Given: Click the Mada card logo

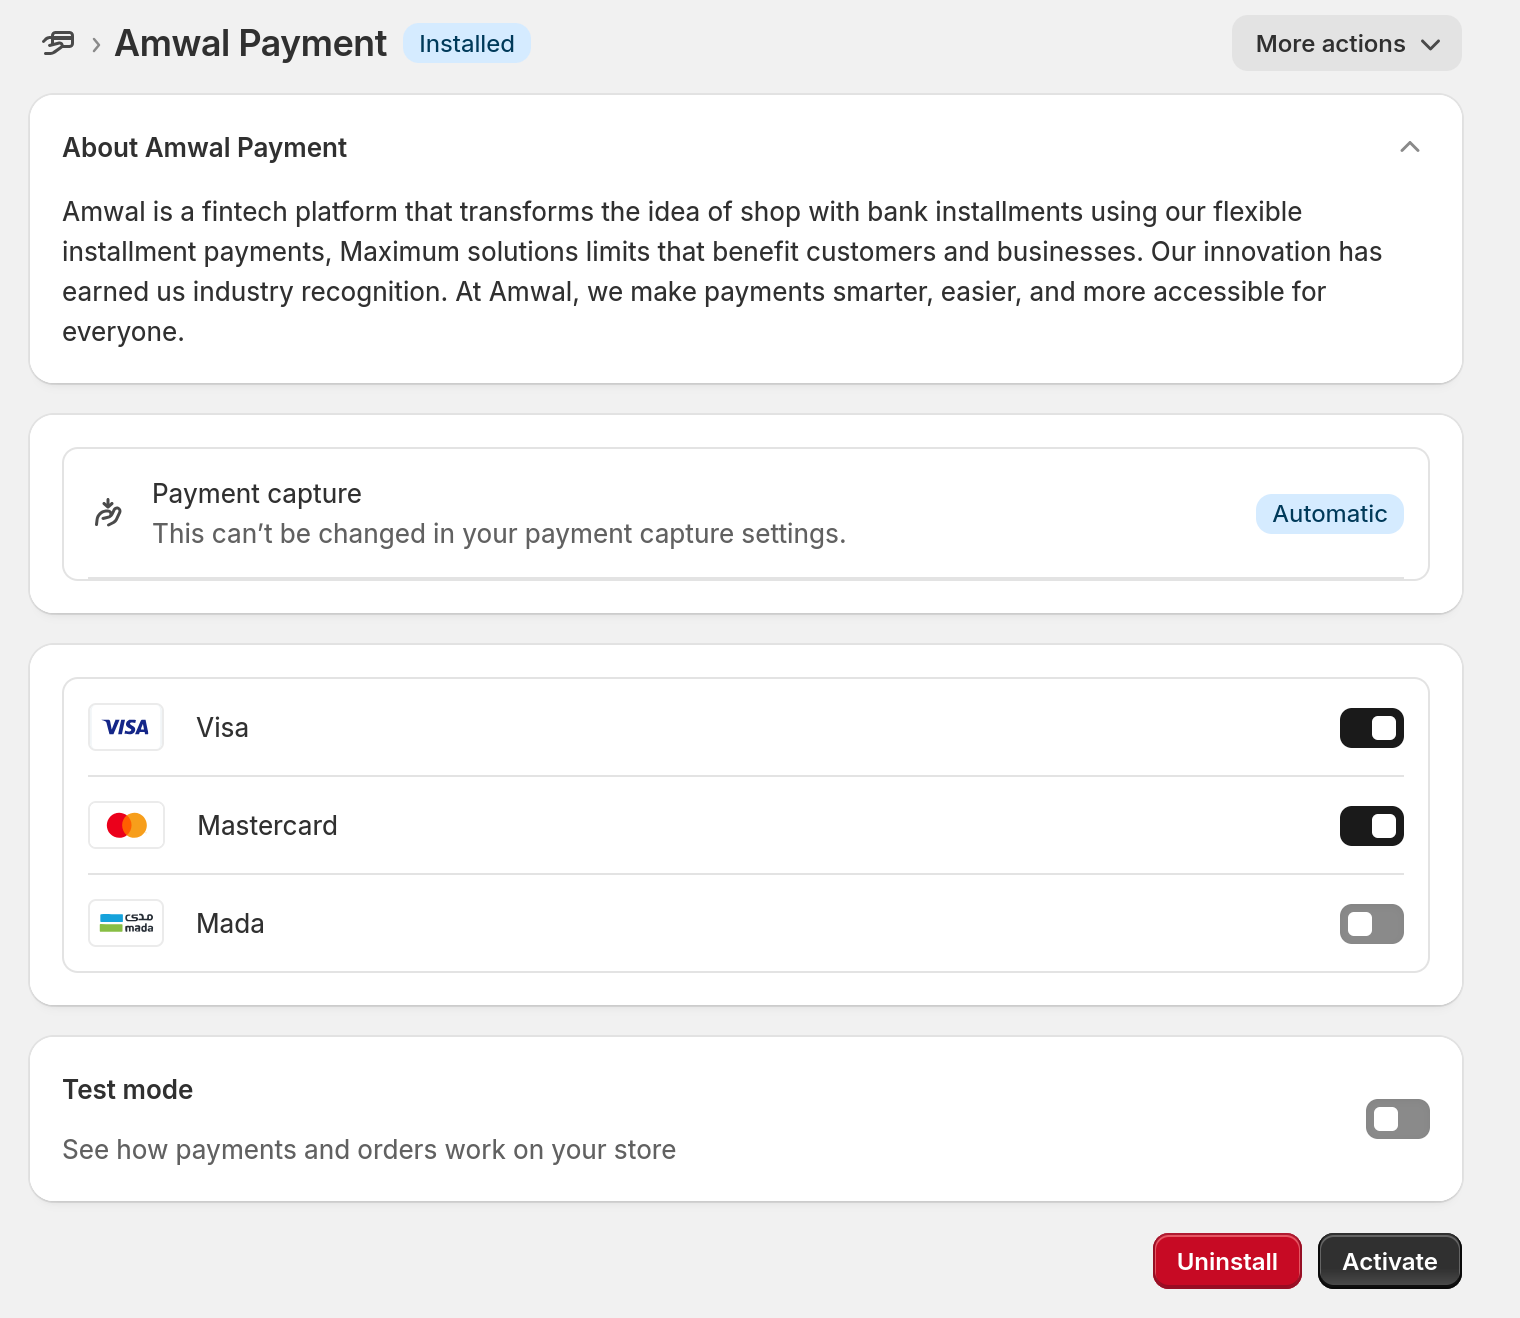Looking at the screenshot, I should pos(126,923).
